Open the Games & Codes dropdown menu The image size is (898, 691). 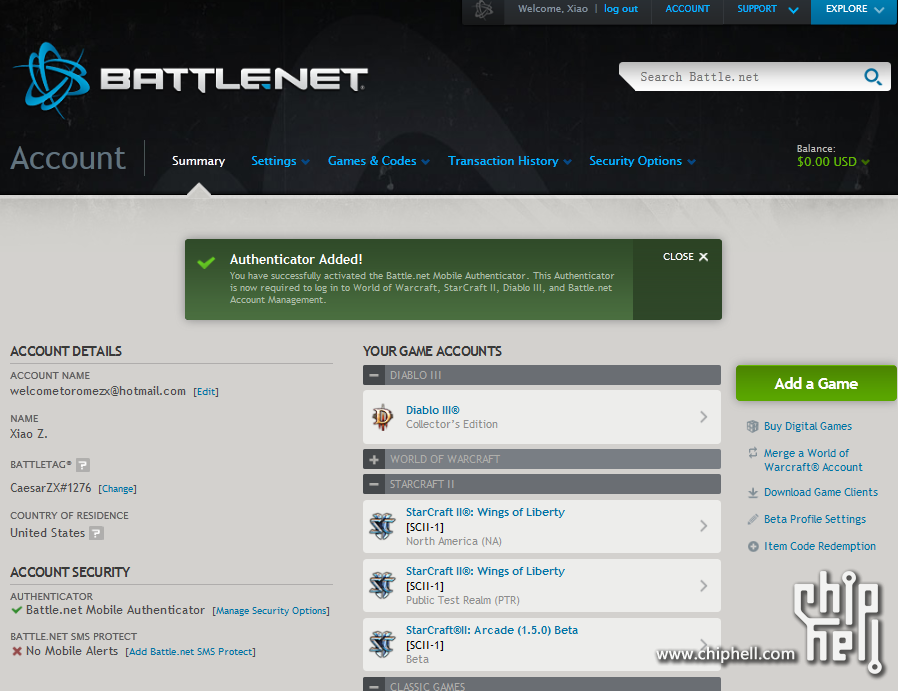tap(379, 161)
